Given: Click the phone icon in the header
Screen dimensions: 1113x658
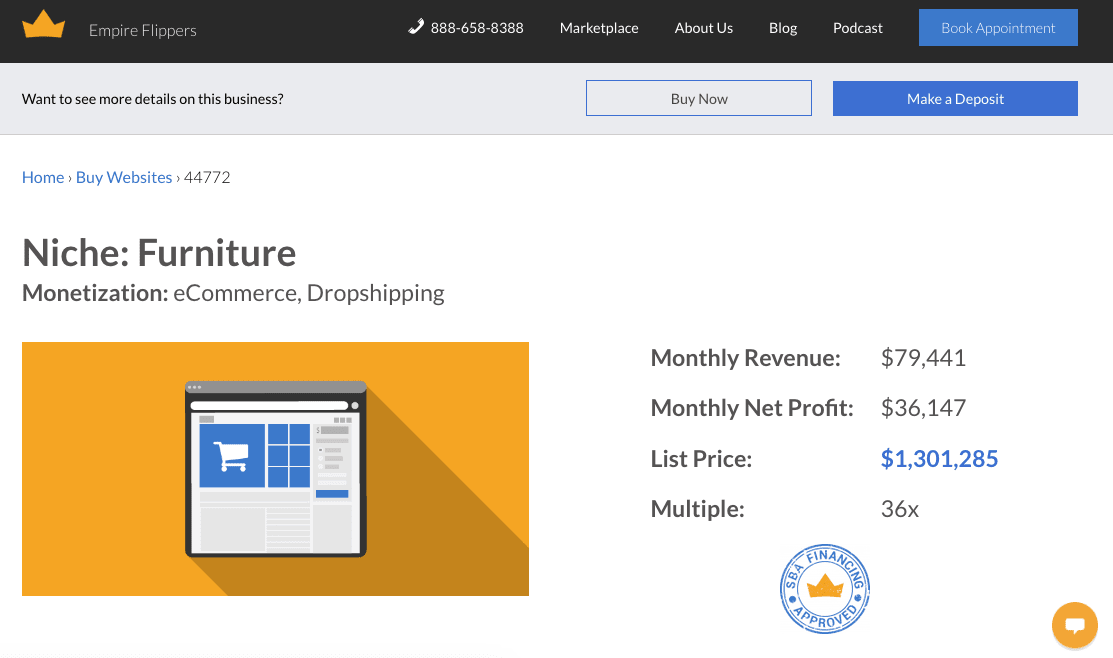Looking at the screenshot, I should pos(415,28).
